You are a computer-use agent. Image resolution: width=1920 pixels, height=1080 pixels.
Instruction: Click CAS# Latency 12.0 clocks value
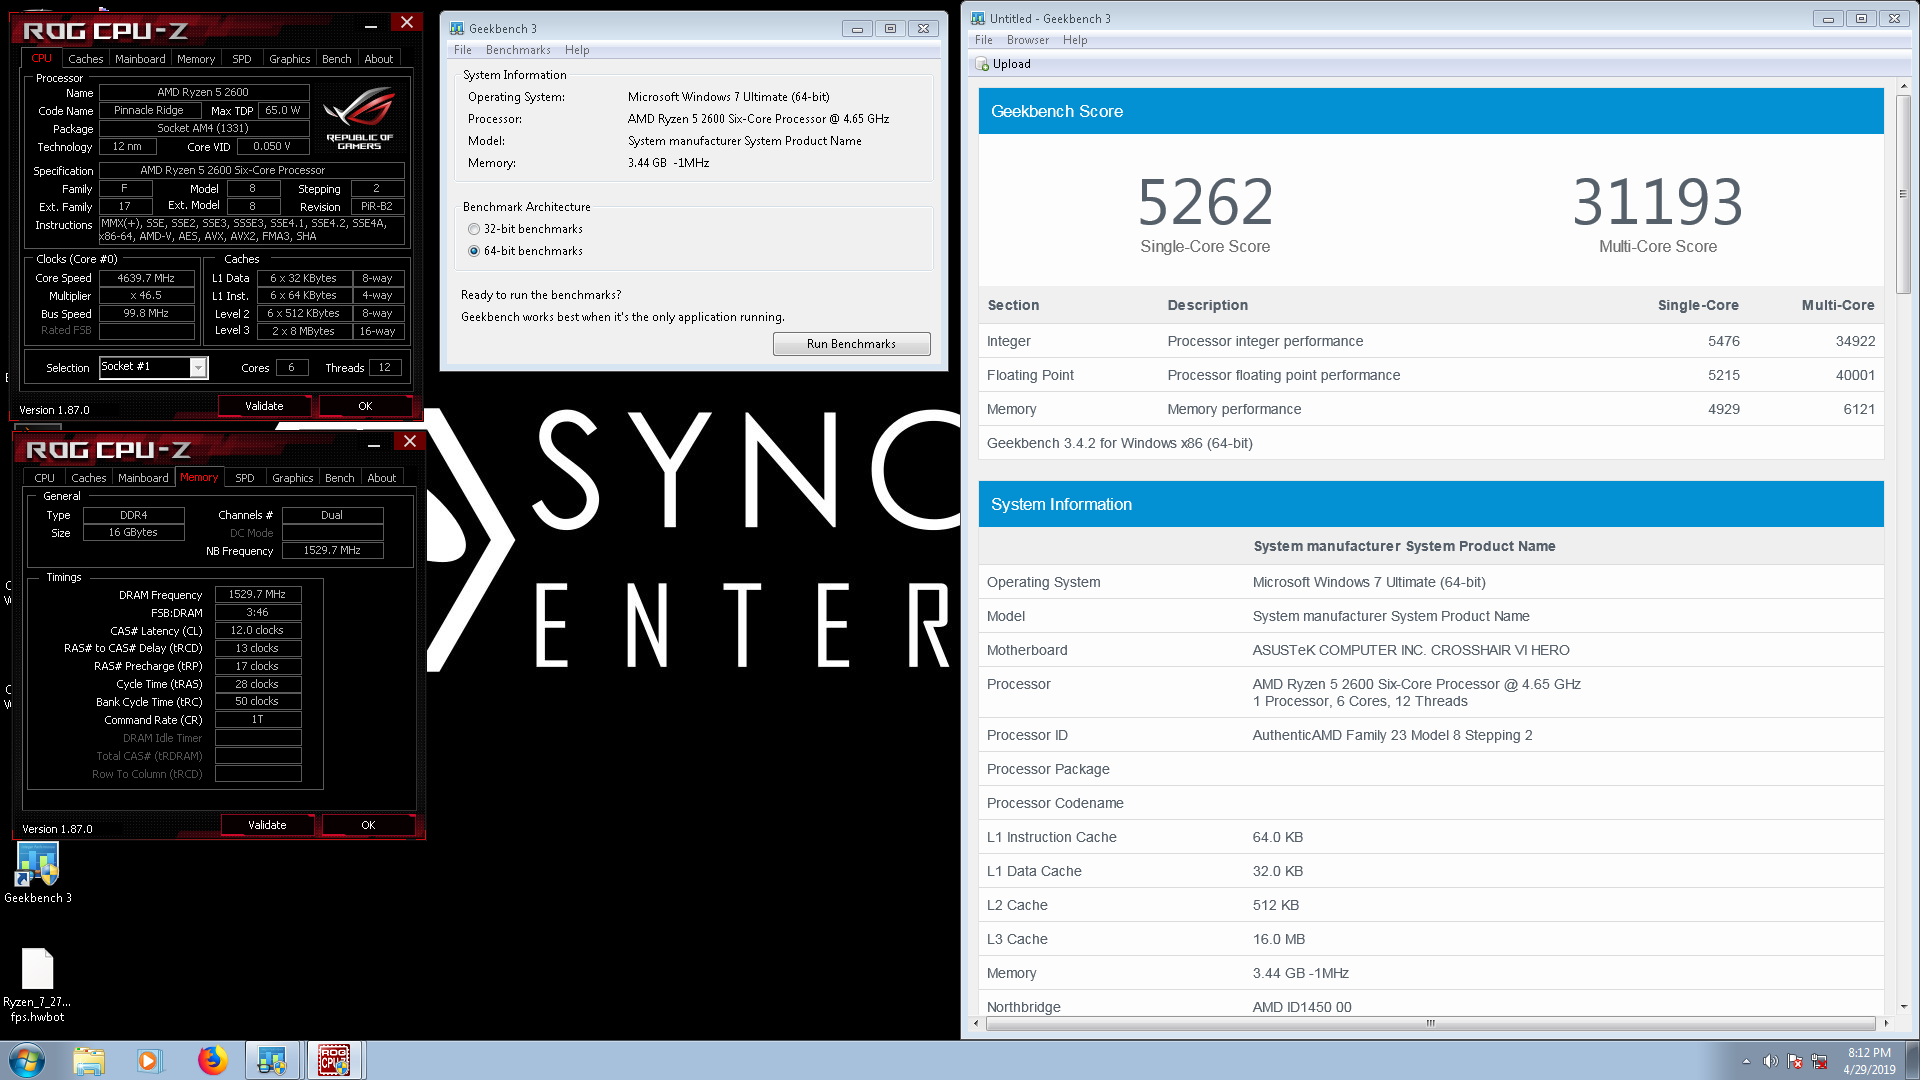(257, 630)
